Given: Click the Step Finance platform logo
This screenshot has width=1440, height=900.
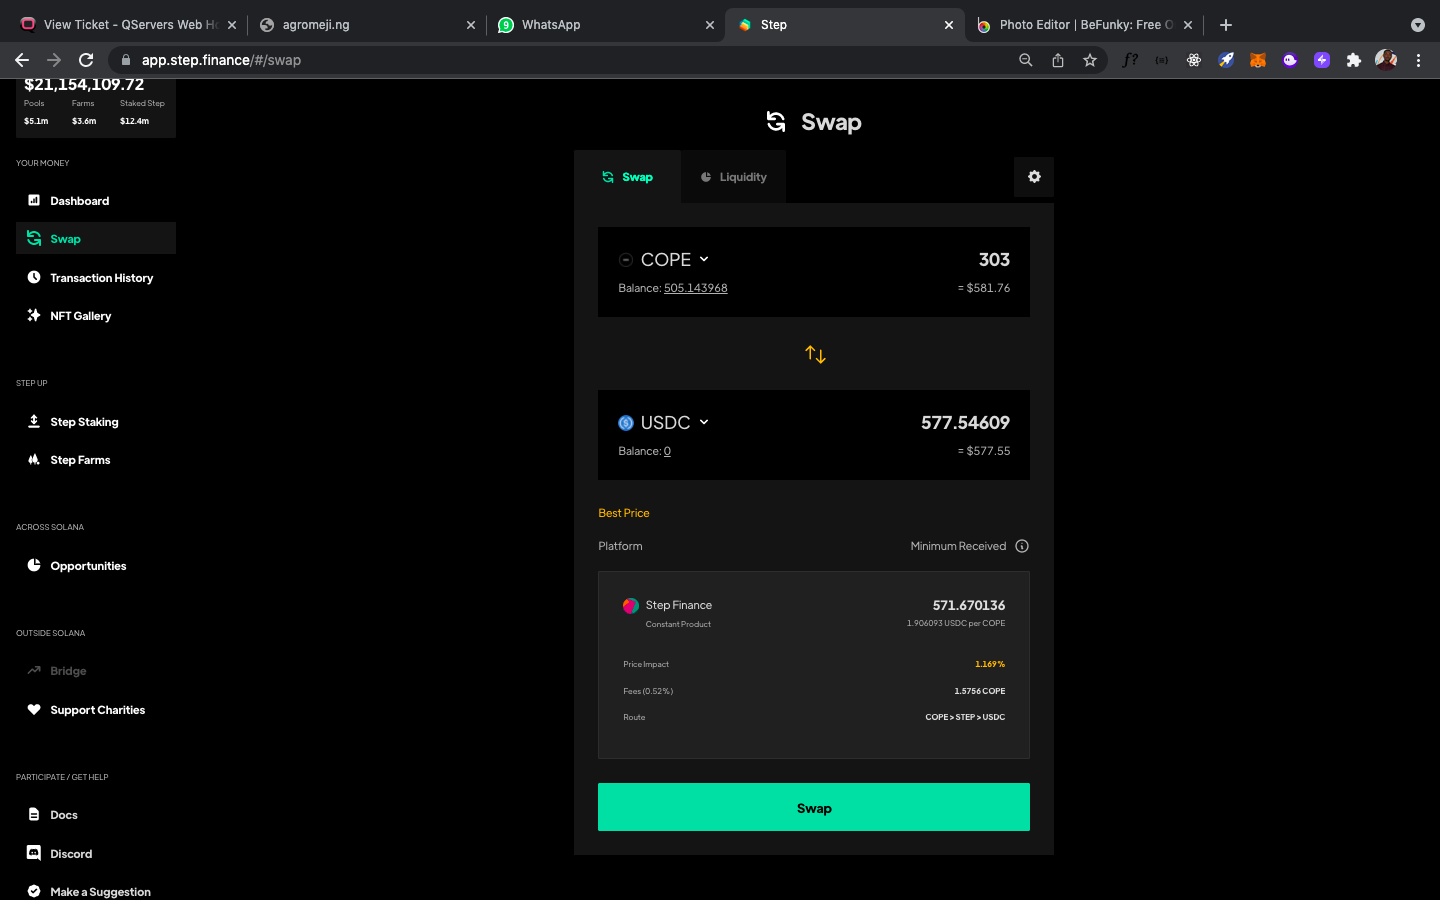Looking at the screenshot, I should 631,606.
